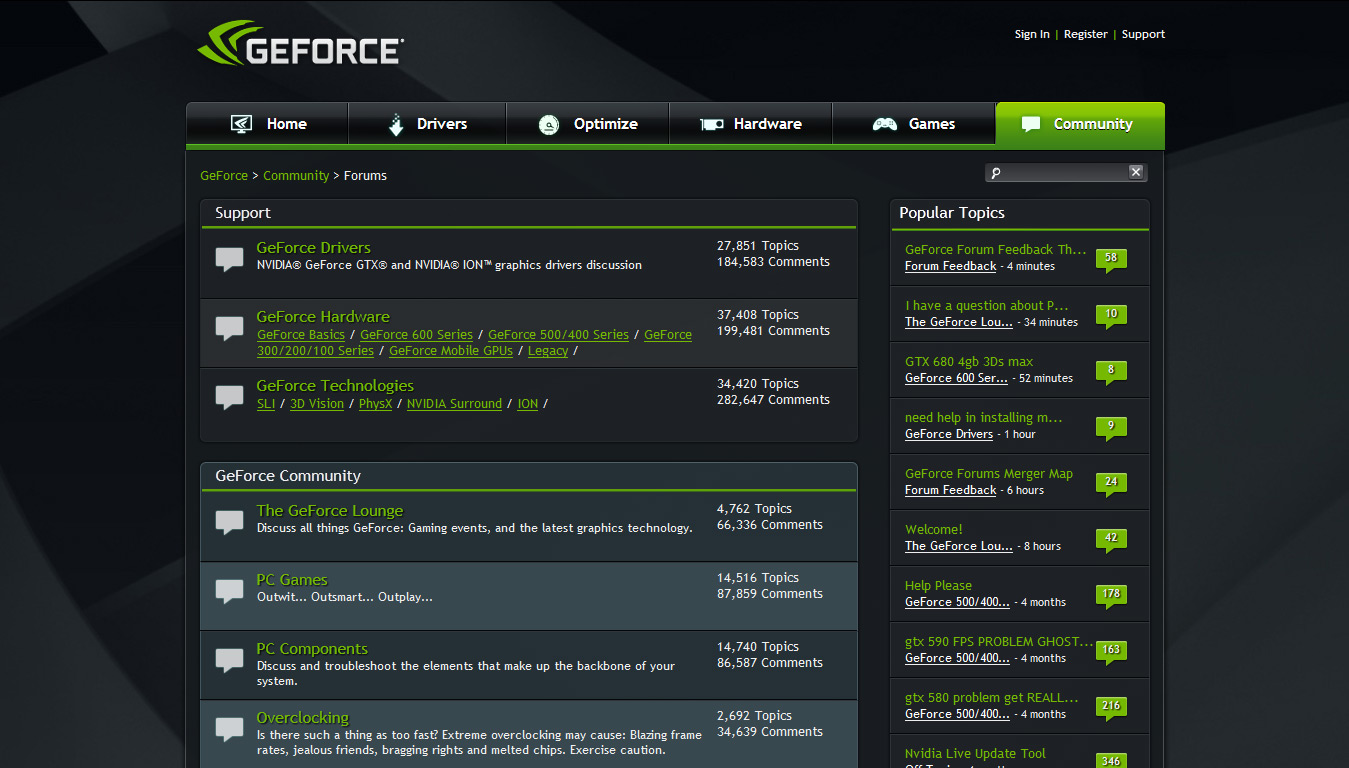This screenshot has width=1349, height=768.
Task: Open the PhysX subforum
Action: 375,404
